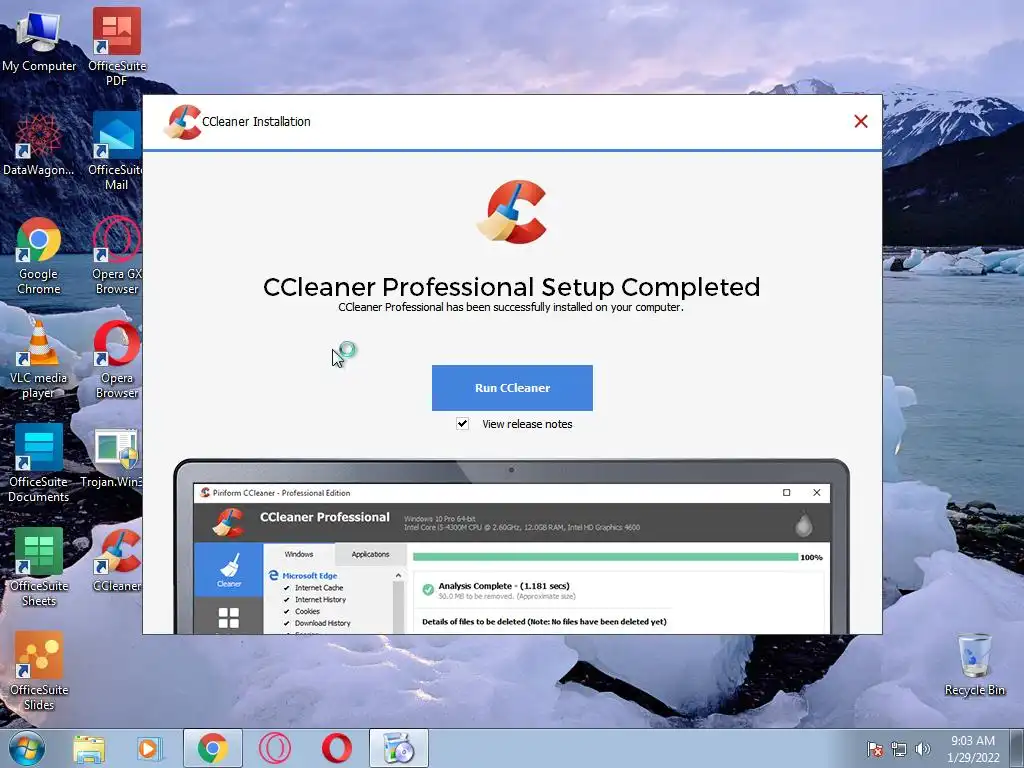Click the four-squares sidebar icon in preview

[x=229, y=617]
